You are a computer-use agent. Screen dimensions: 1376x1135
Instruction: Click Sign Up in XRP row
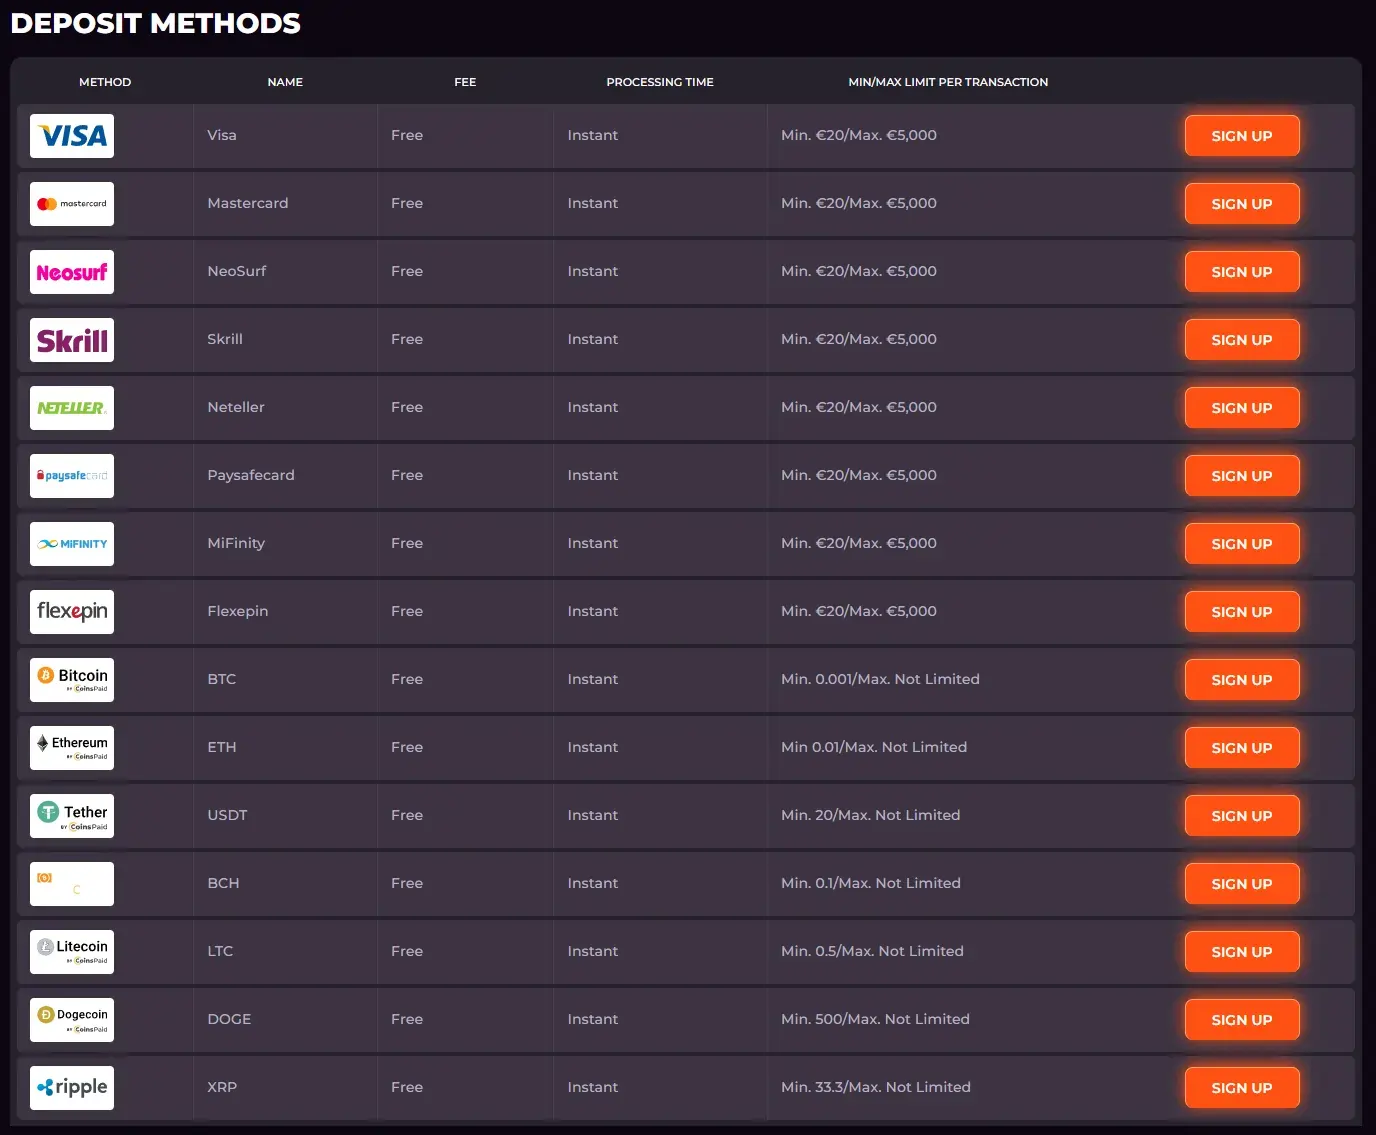(x=1242, y=1088)
